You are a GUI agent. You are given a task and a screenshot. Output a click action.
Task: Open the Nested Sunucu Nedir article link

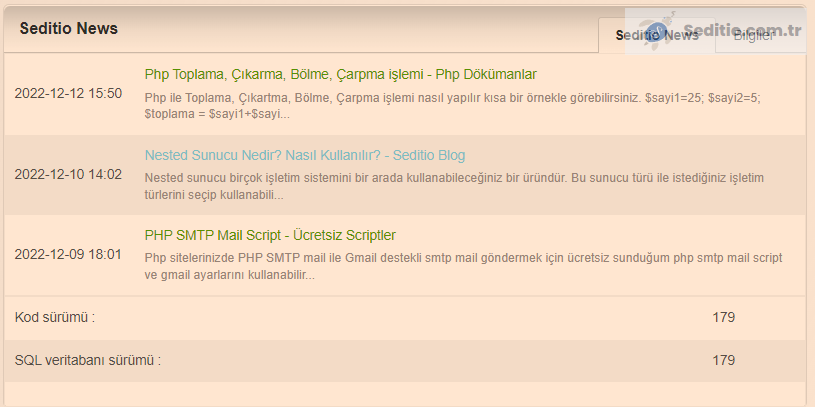coord(305,155)
